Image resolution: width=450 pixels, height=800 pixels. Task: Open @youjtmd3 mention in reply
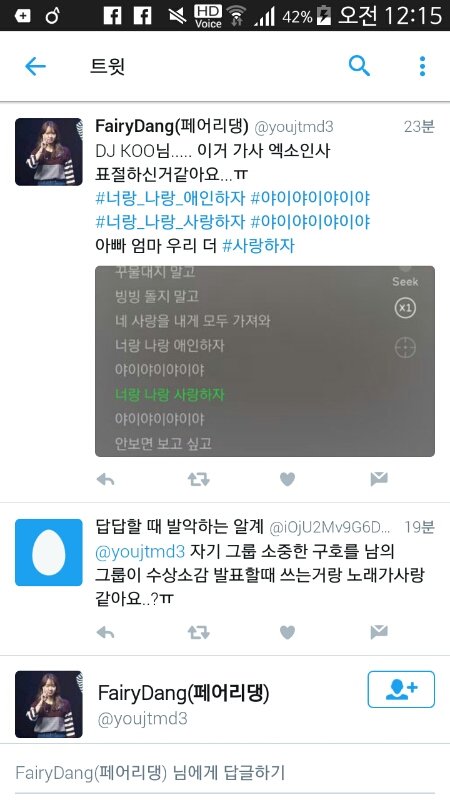point(140,552)
